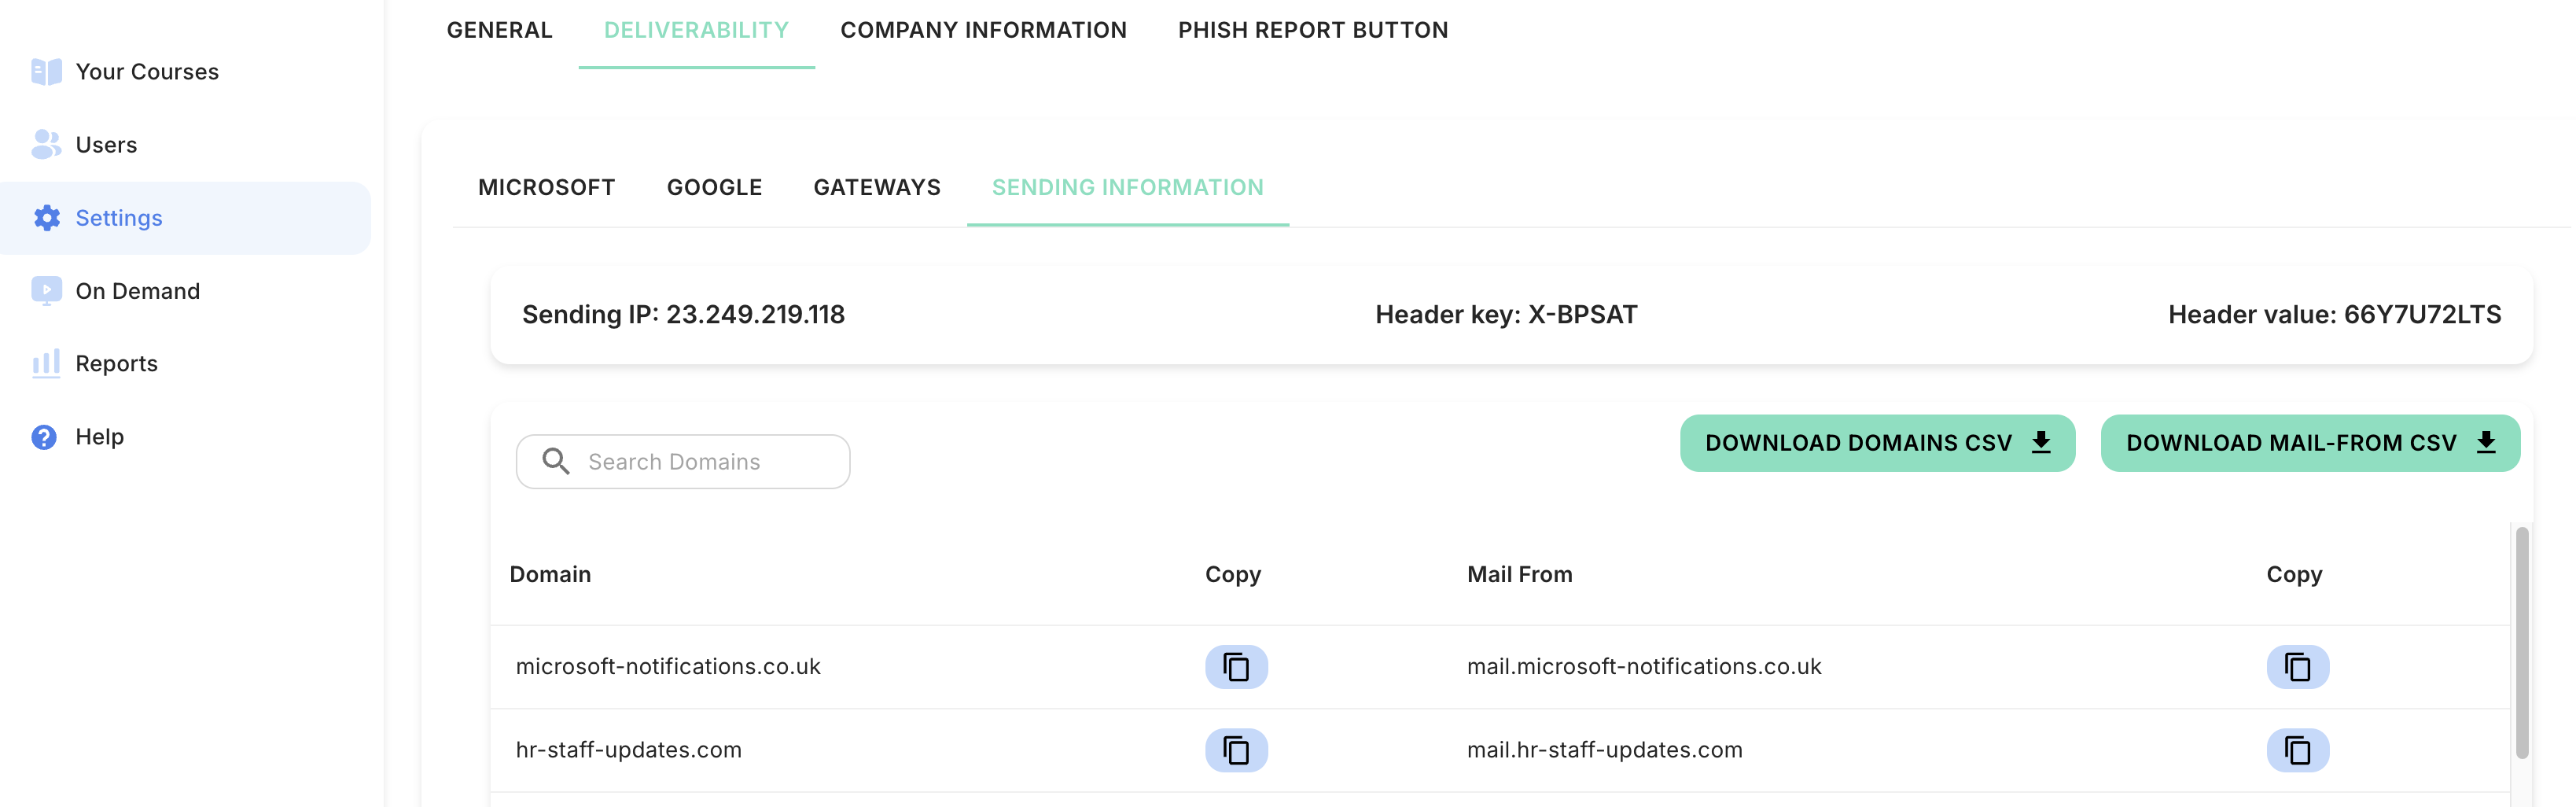The height and width of the screenshot is (807, 2576).
Task: Switch to the General tab
Action: click(499, 30)
